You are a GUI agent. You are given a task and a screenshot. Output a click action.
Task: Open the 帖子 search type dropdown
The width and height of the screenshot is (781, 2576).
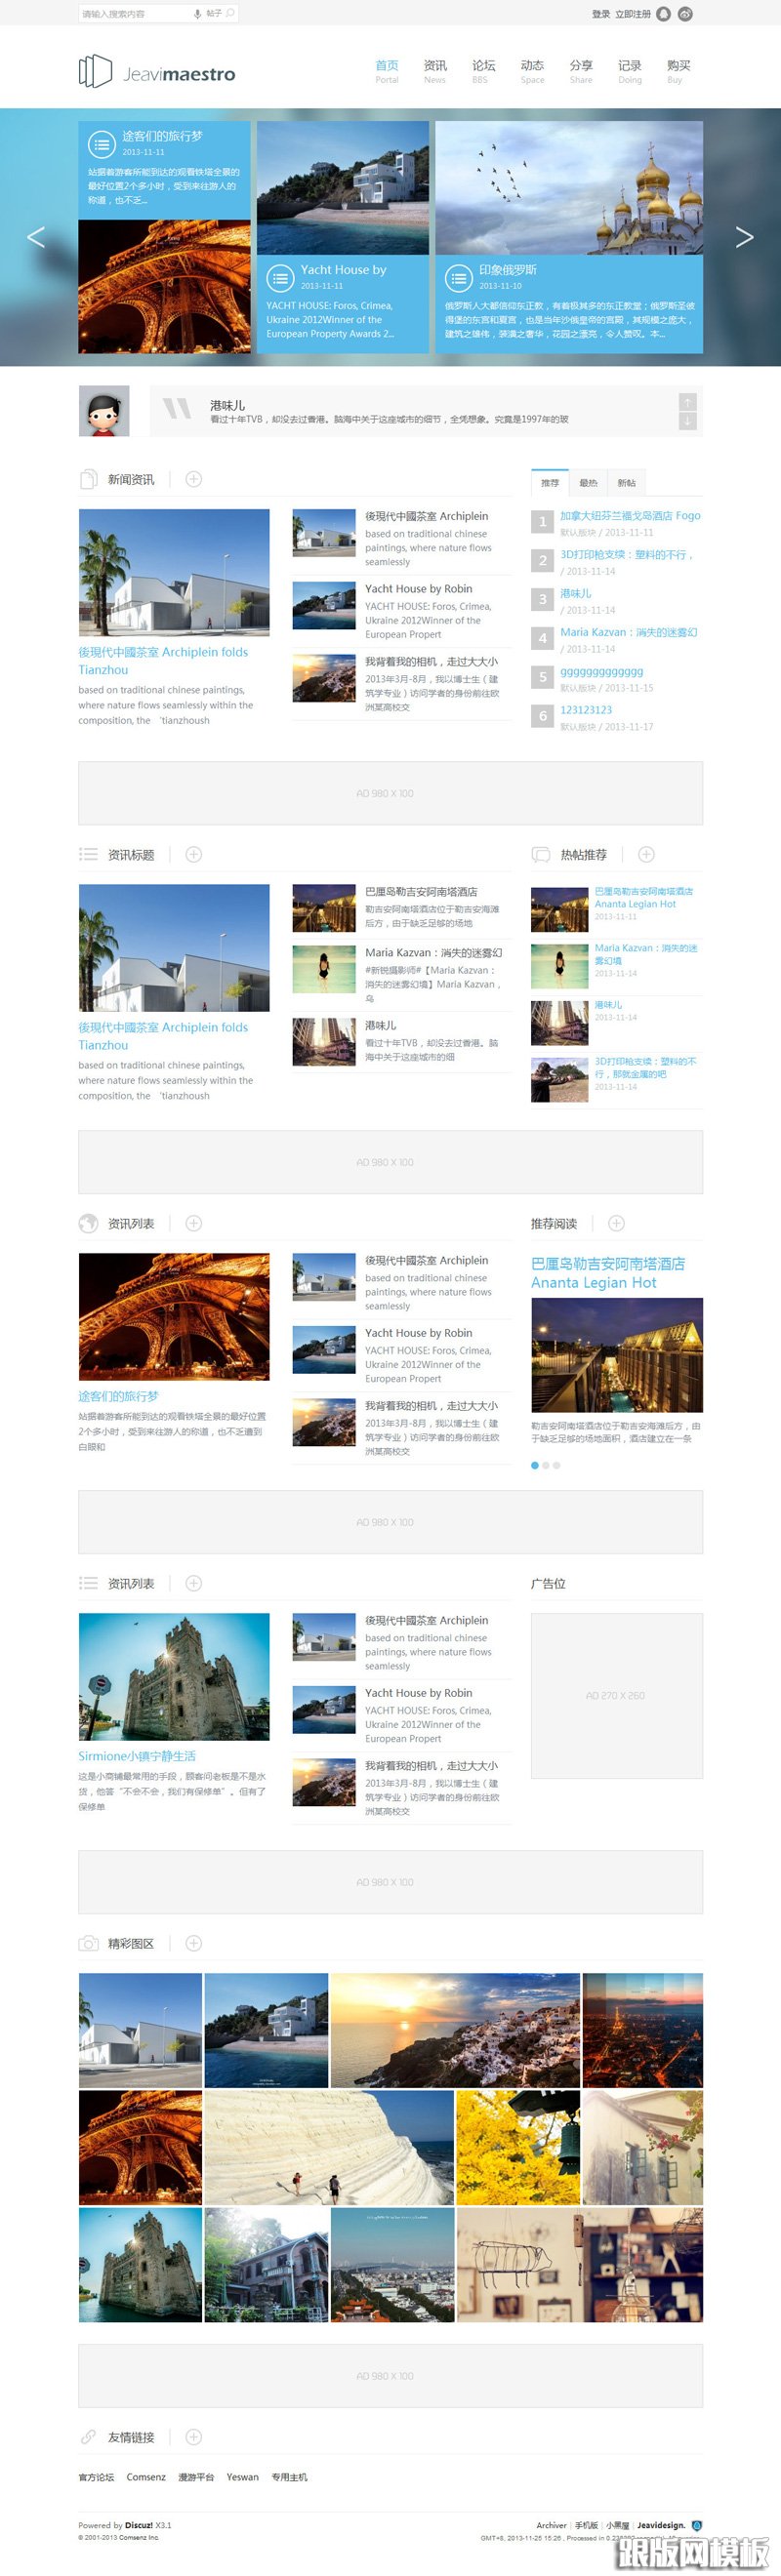213,14
